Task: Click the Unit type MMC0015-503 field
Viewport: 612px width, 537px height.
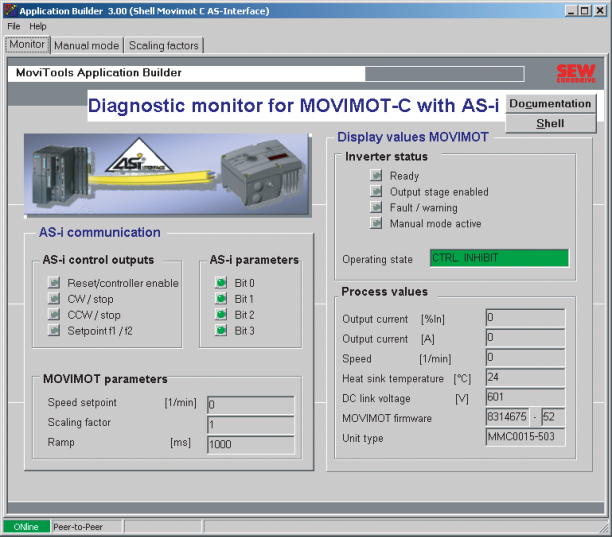Action: click(x=525, y=437)
